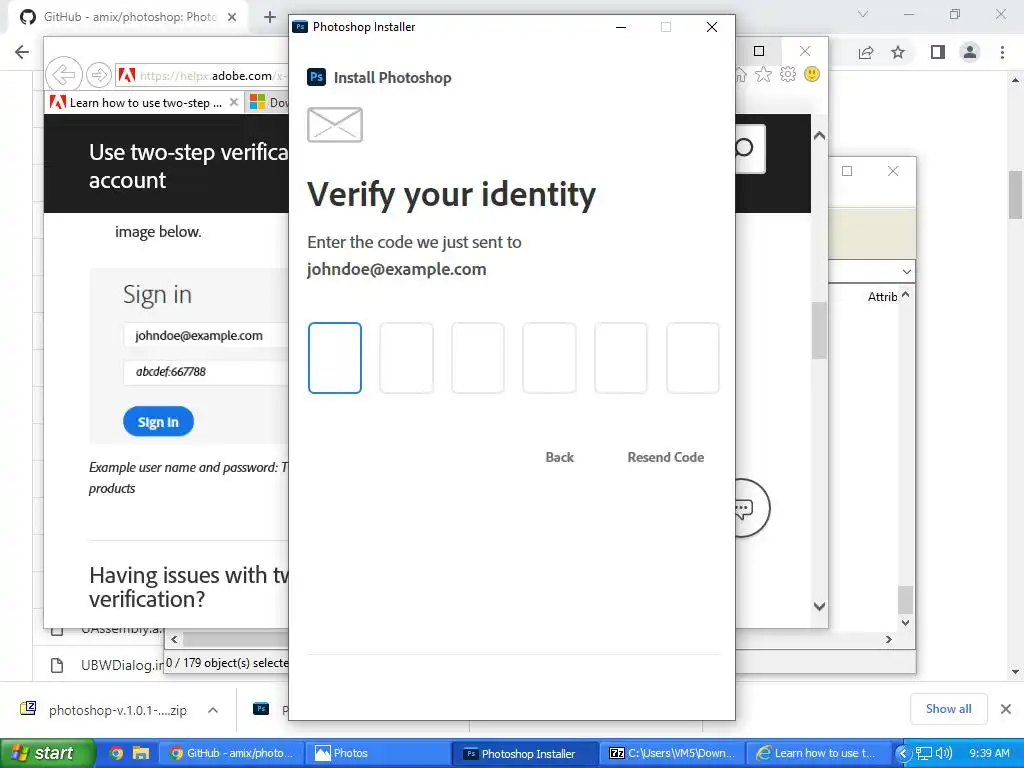This screenshot has height=768, width=1024.
Task: Switch to 7-Zip Downloads taskbar button
Action: click(x=672, y=753)
